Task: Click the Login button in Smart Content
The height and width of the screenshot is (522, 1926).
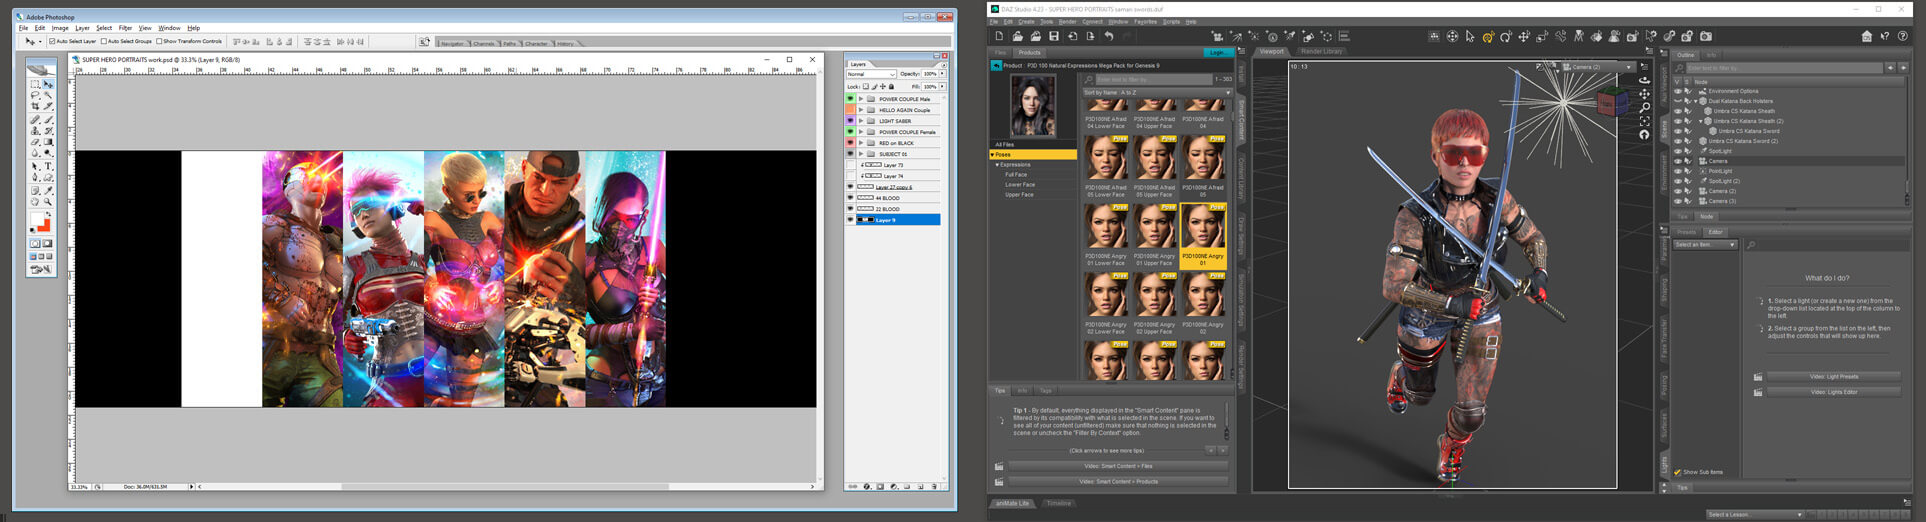Action: [1217, 52]
